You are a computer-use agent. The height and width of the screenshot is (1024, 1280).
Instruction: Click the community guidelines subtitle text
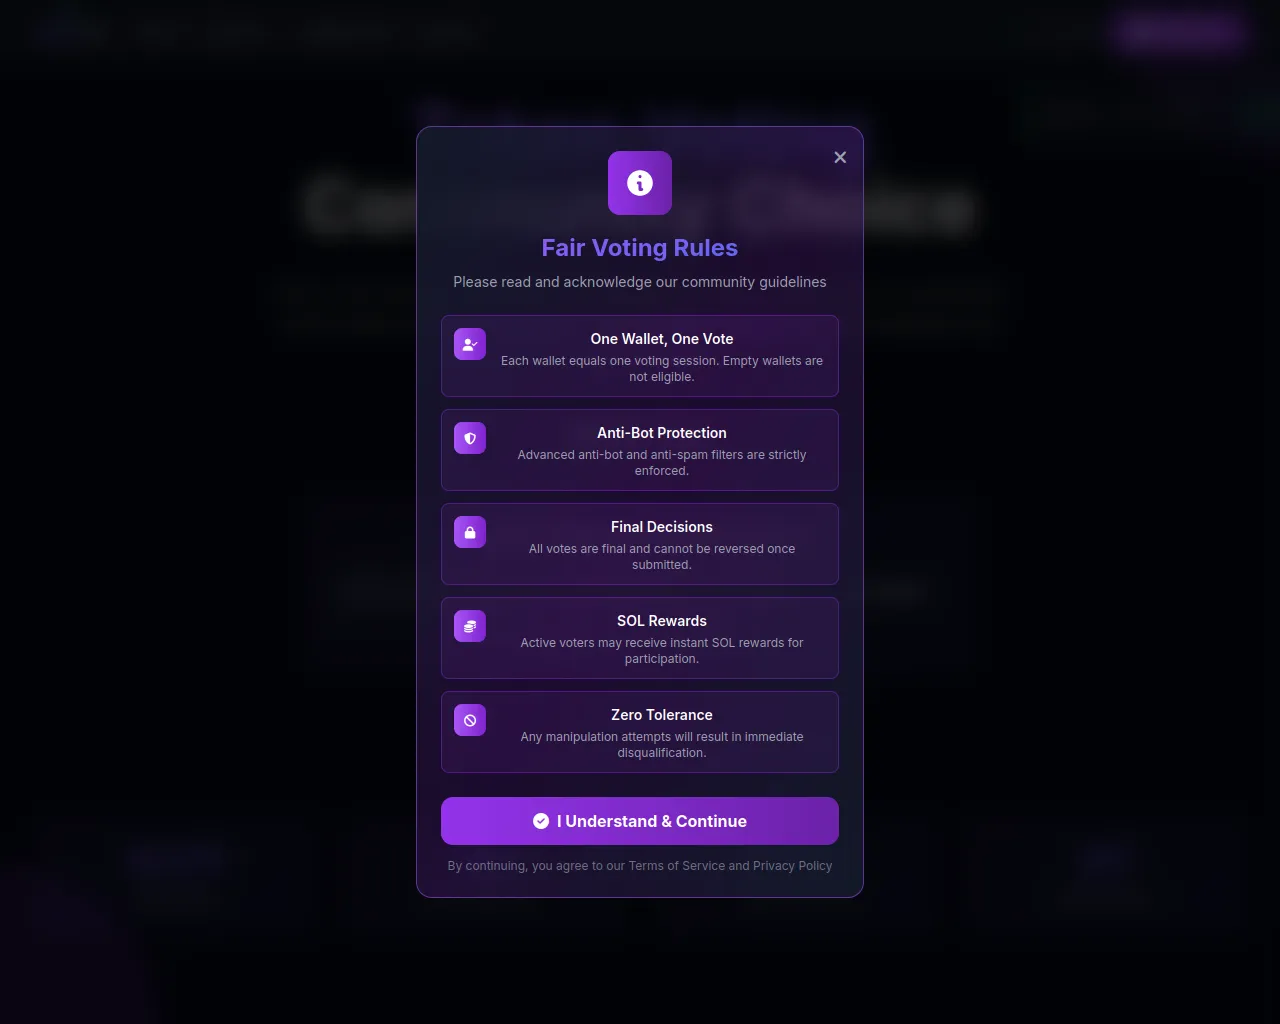click(640, 282)
